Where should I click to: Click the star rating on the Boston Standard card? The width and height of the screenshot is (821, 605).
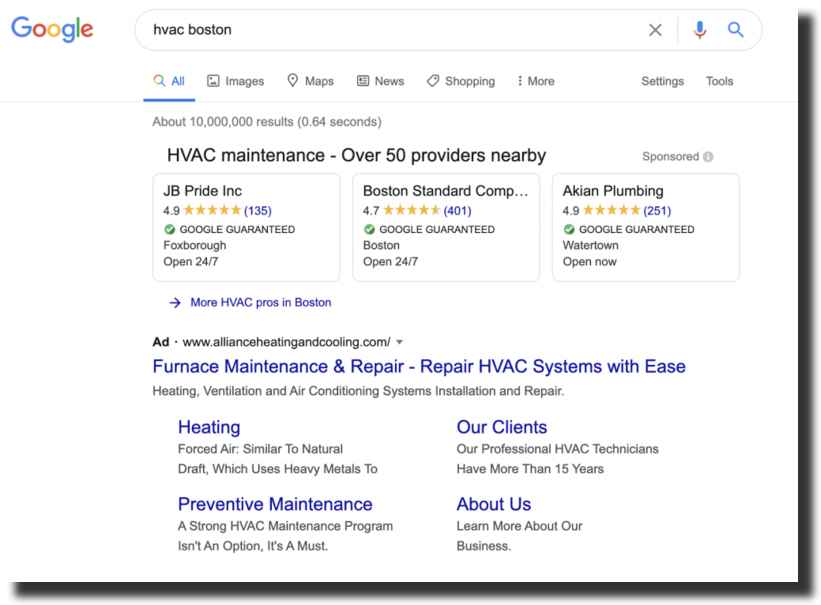[412, 211]
